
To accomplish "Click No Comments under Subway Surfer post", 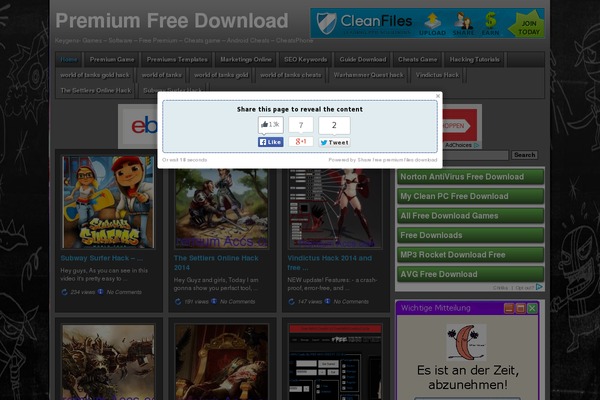I will [x=124, y=292].
